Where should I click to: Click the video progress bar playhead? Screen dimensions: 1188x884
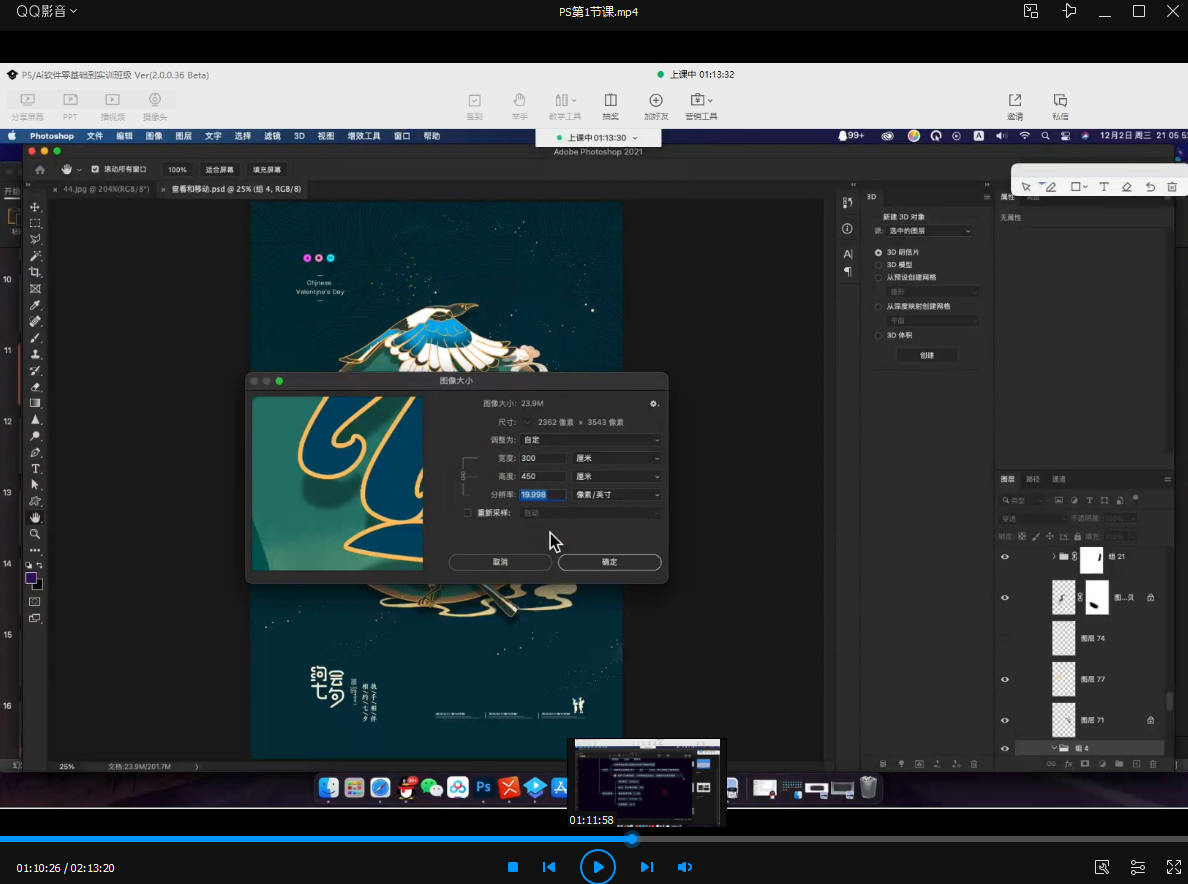tap(632, 839)
